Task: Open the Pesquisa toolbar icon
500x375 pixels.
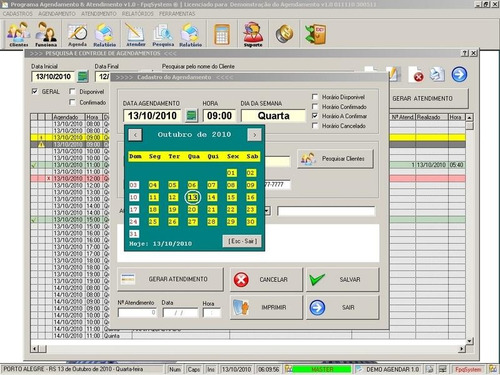Action: 163,34
